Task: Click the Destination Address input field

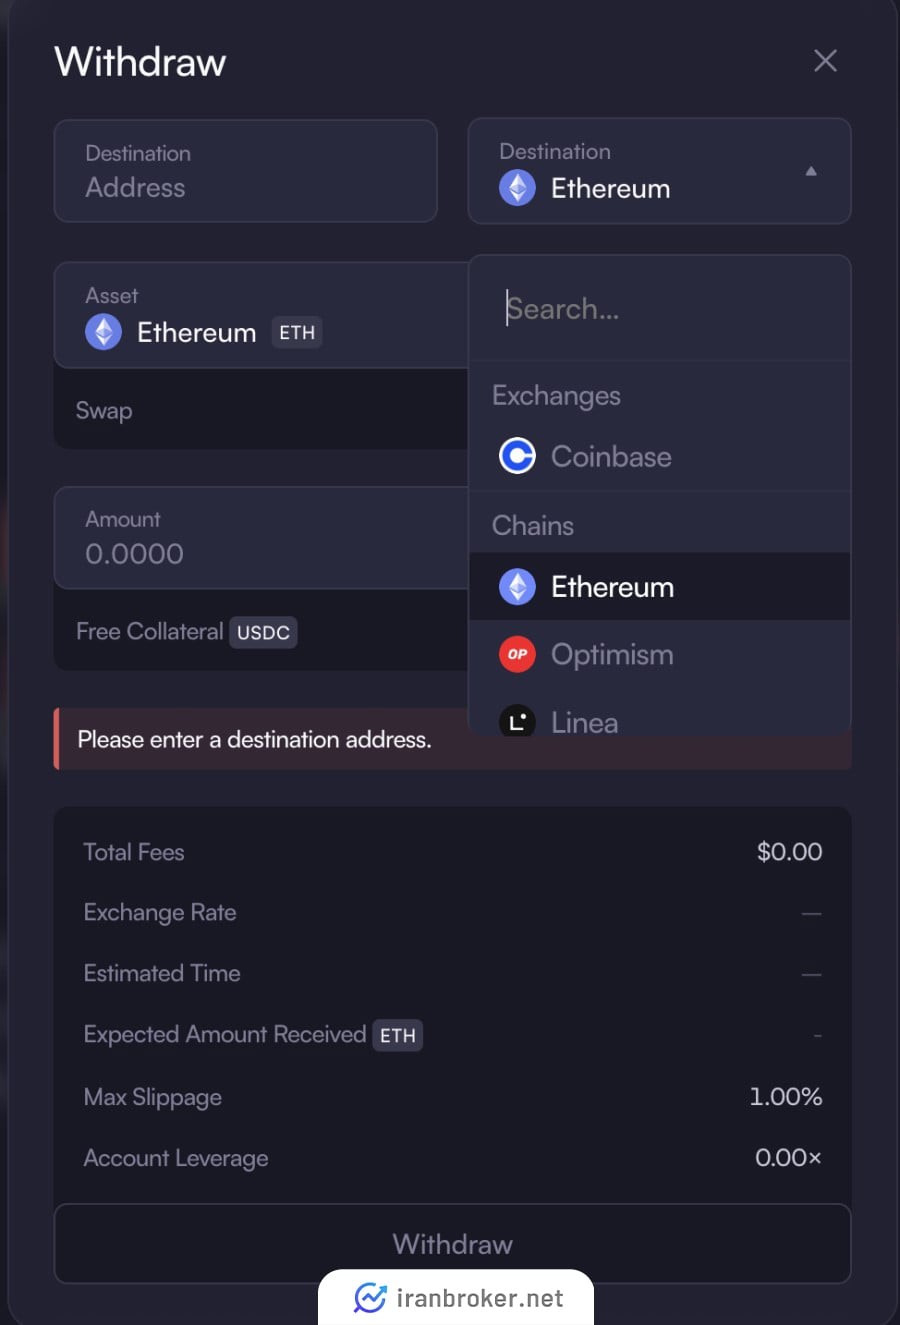Action: point(245,171)
